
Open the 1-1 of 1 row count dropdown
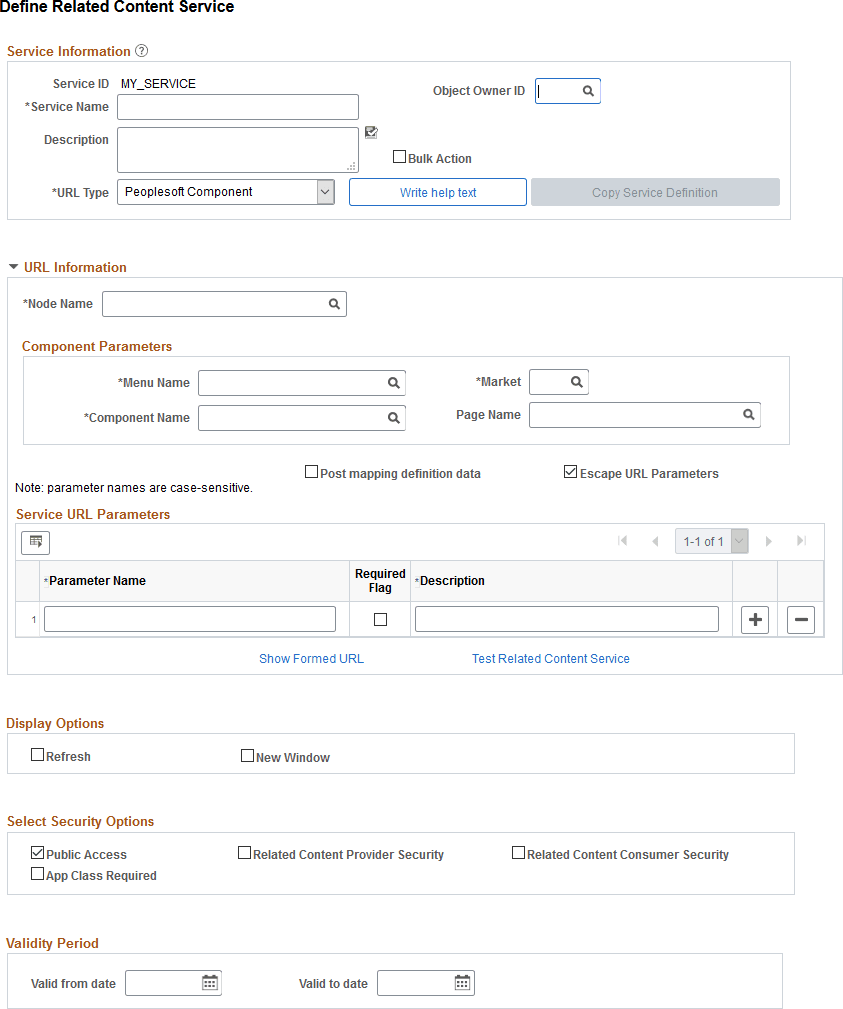[738, 540]
